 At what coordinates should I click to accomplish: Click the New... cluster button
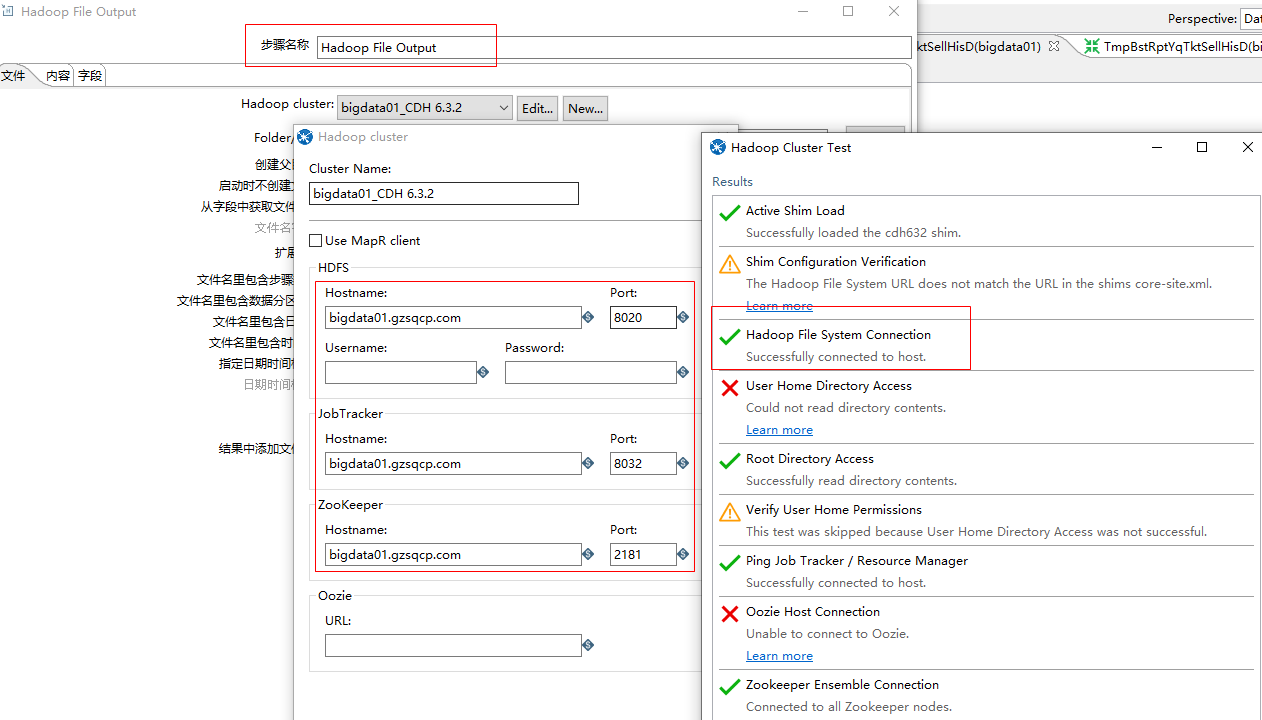point(585,108)
